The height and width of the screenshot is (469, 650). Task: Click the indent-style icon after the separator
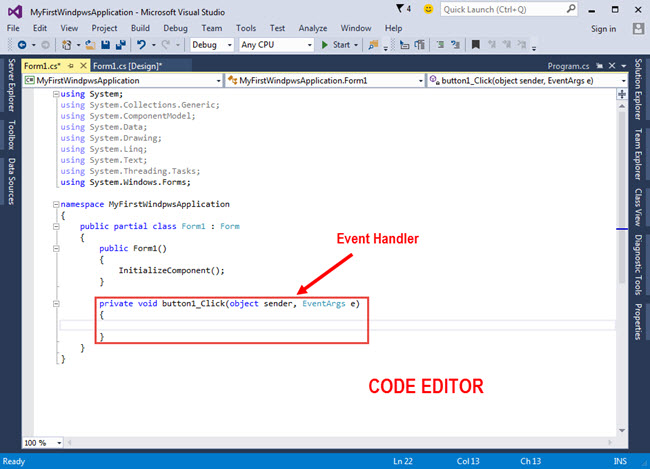405,45
